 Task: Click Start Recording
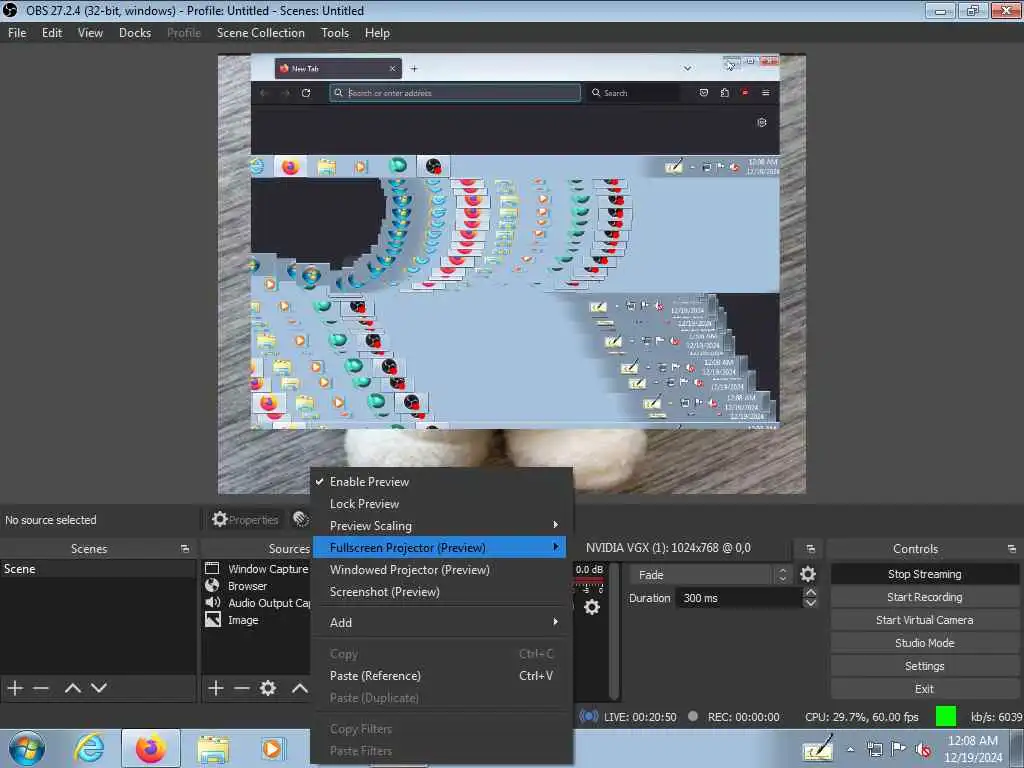924,597
